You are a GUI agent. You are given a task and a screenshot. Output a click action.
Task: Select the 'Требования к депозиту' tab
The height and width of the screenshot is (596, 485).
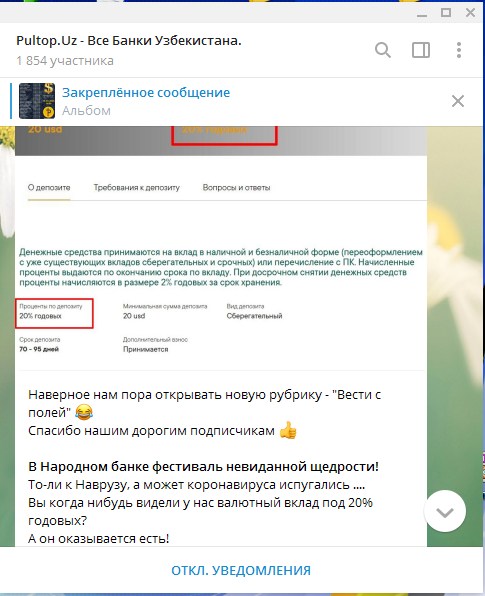coord(136,187)
